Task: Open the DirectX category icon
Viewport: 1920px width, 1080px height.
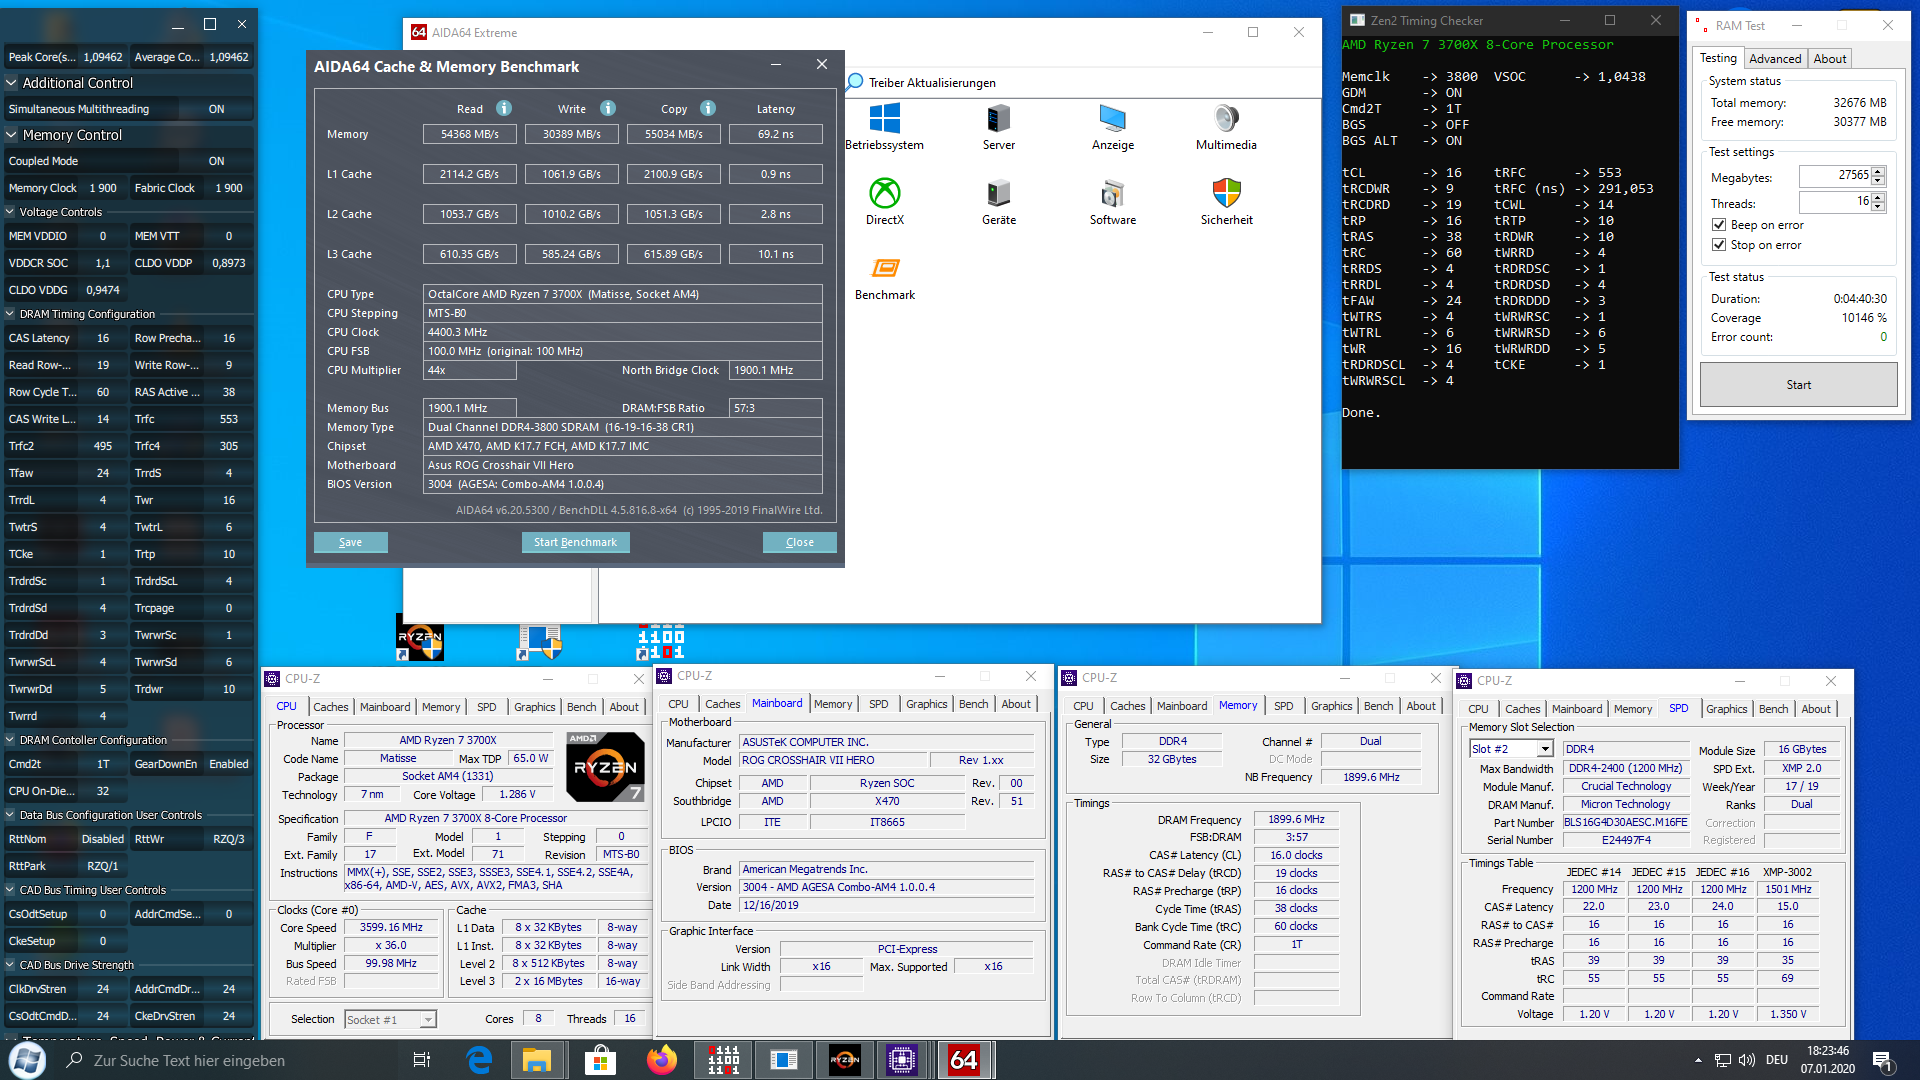Action: (884, 193)
